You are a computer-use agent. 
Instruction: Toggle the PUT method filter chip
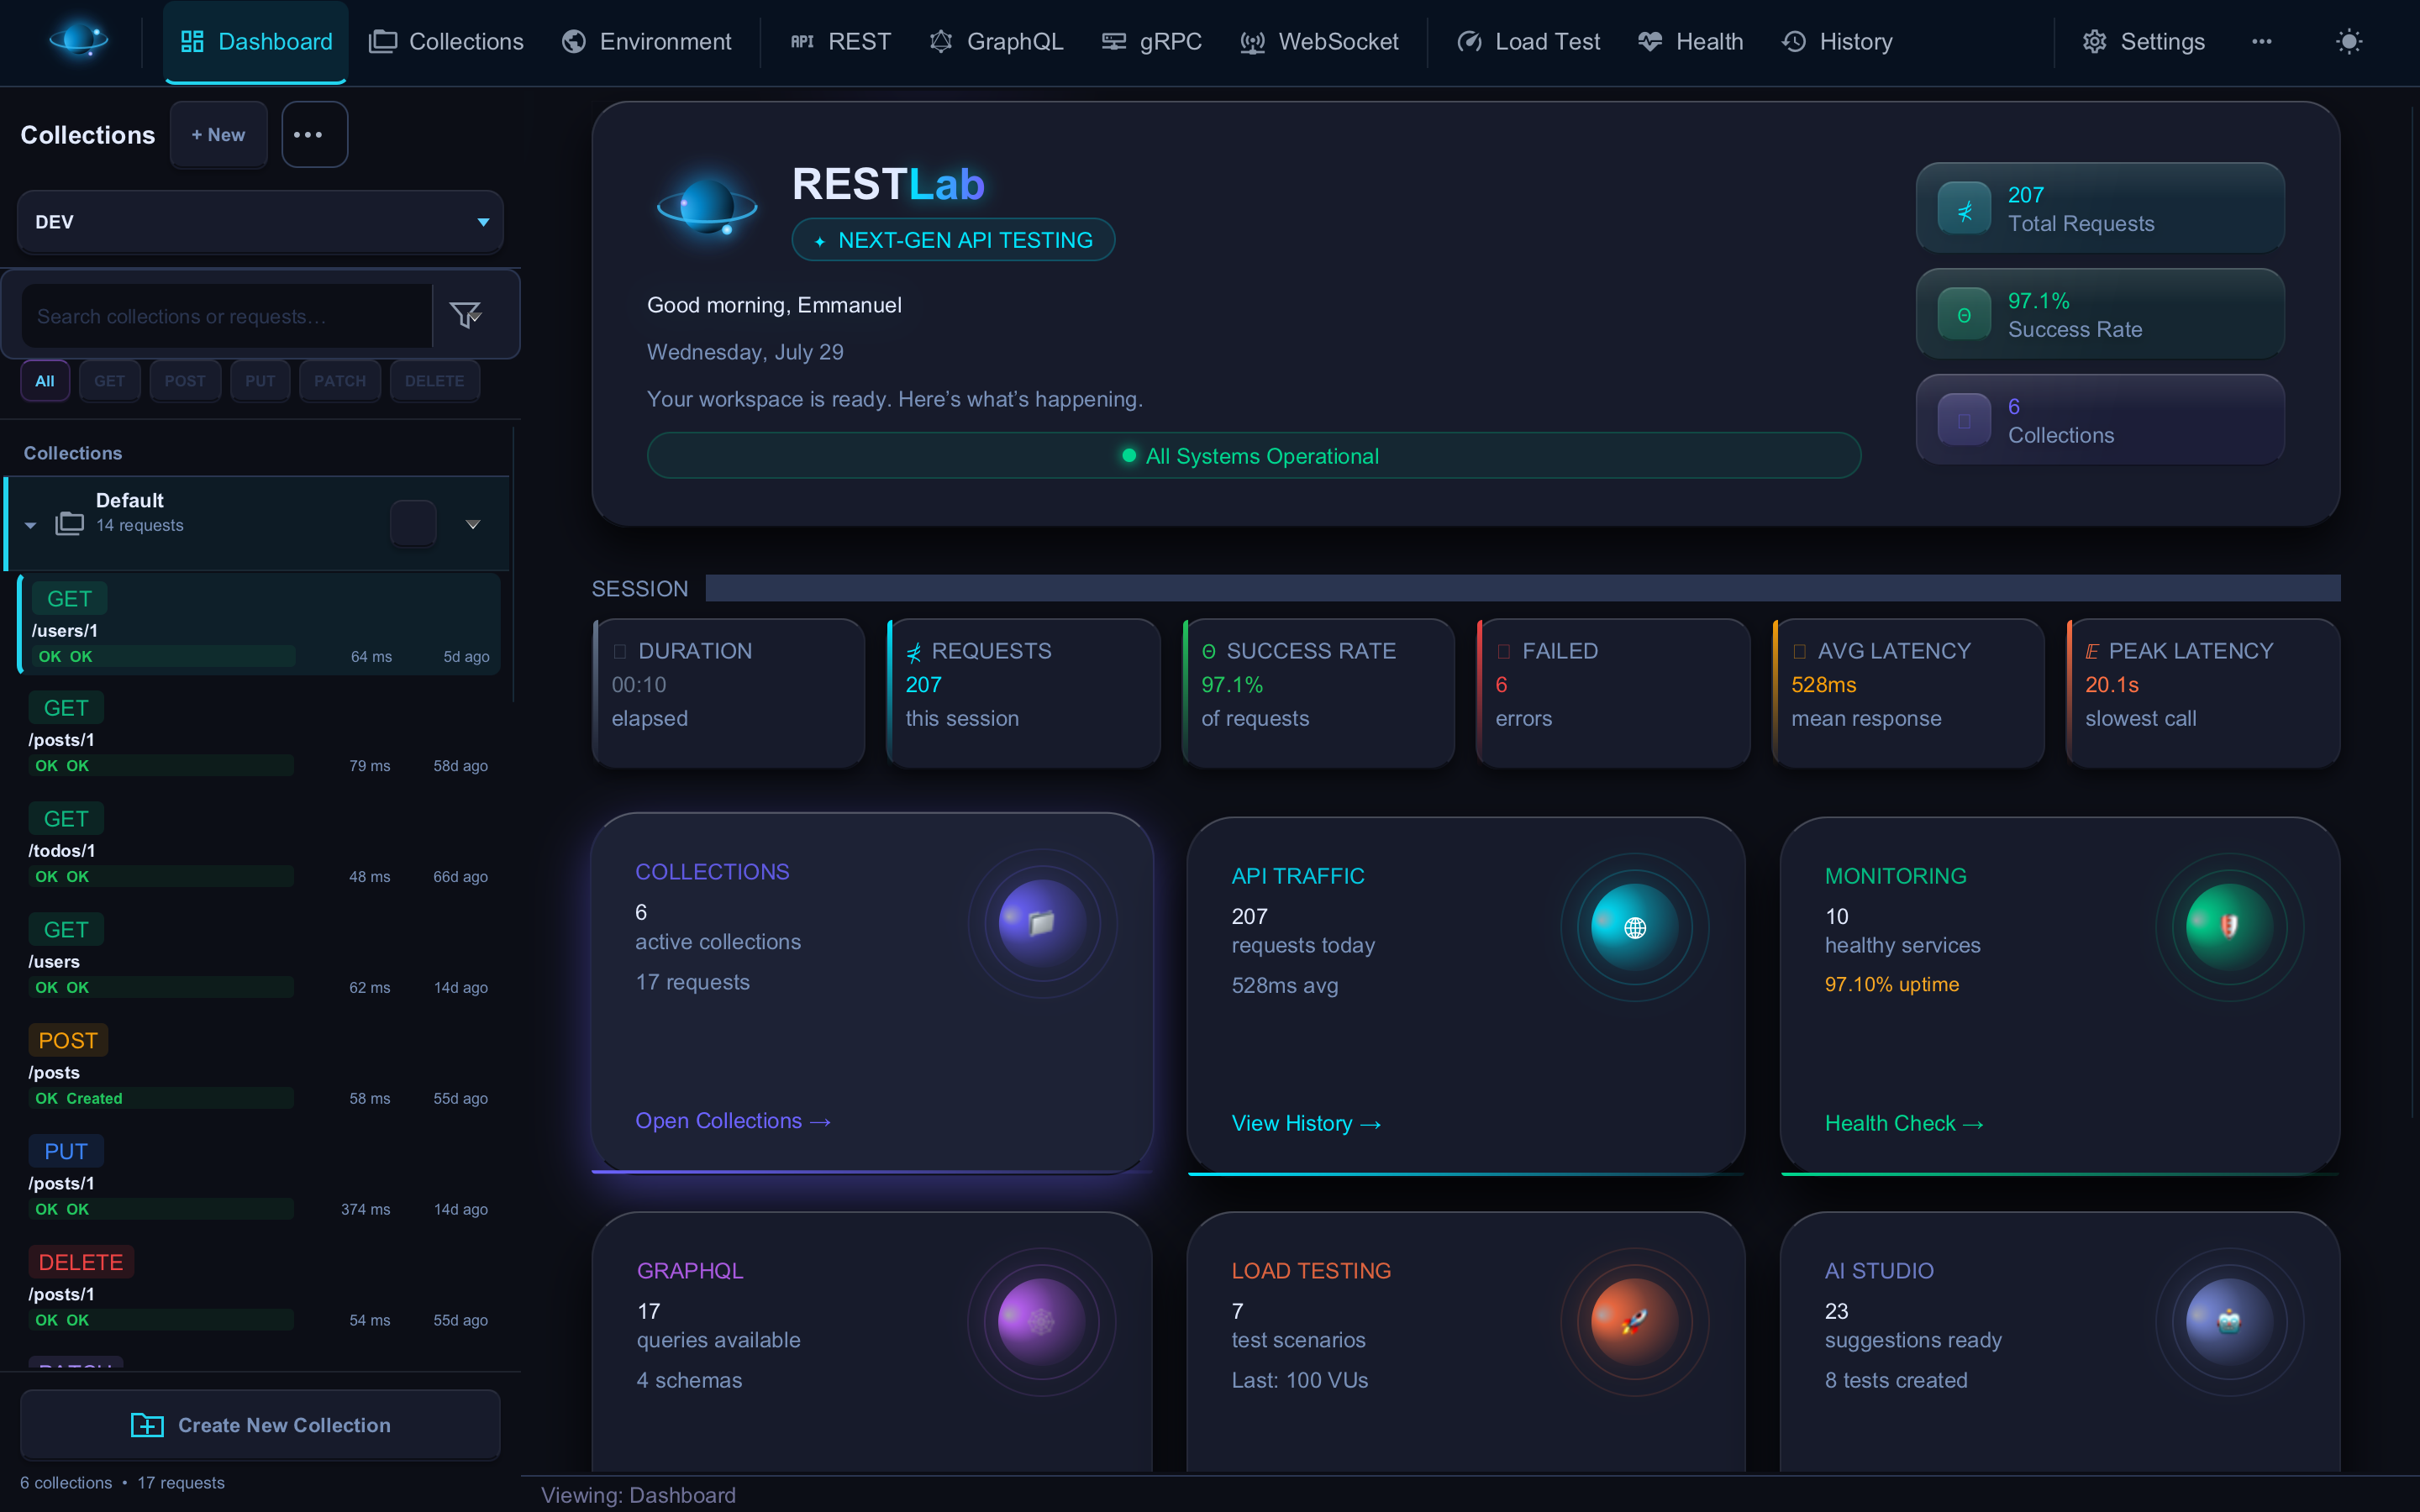pos(260,381)
